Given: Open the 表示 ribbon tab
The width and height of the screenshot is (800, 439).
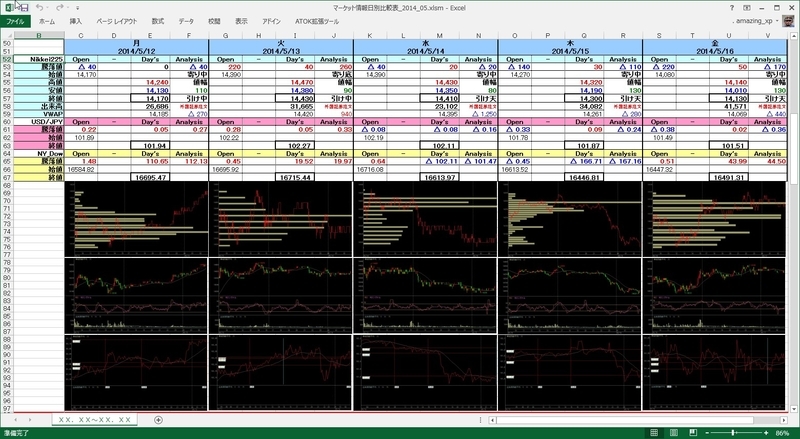Looking at the screenshot, I should pyautogui.click(x=241, y=21).
